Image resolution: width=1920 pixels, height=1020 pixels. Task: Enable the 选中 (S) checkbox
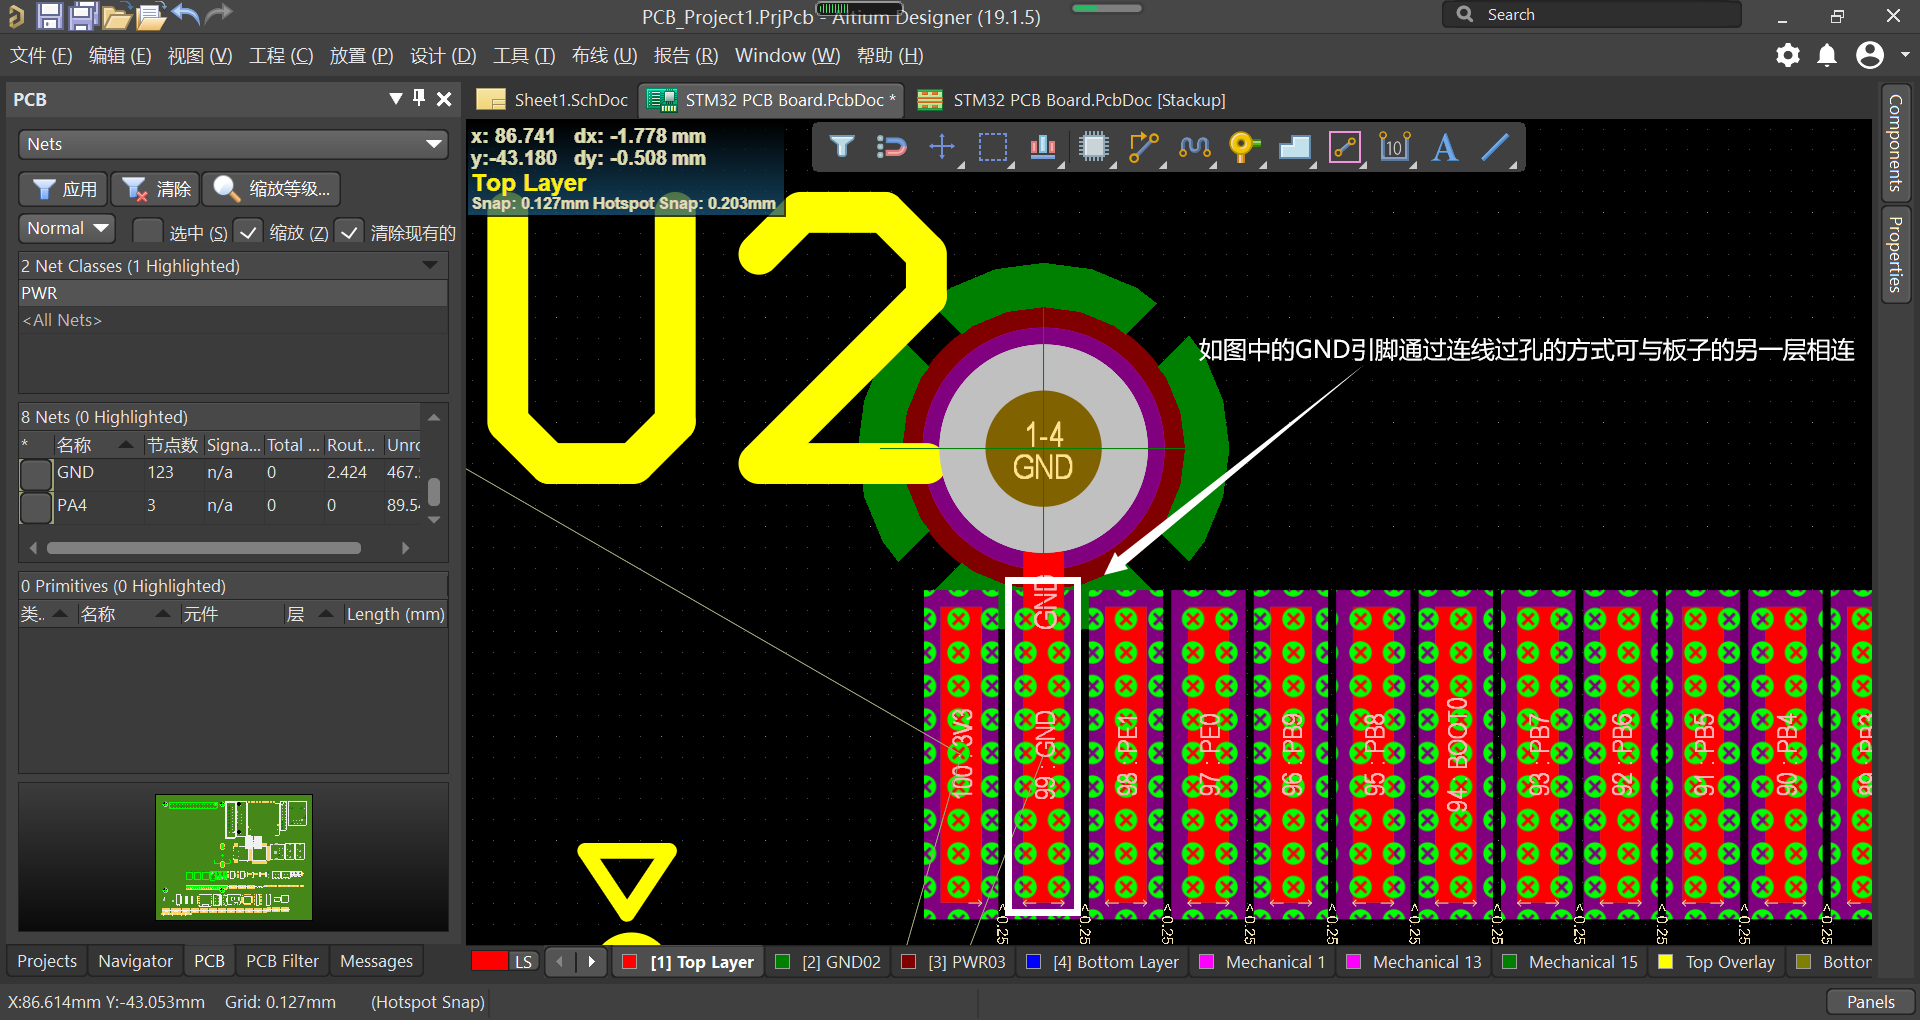[x=147, y=232]
